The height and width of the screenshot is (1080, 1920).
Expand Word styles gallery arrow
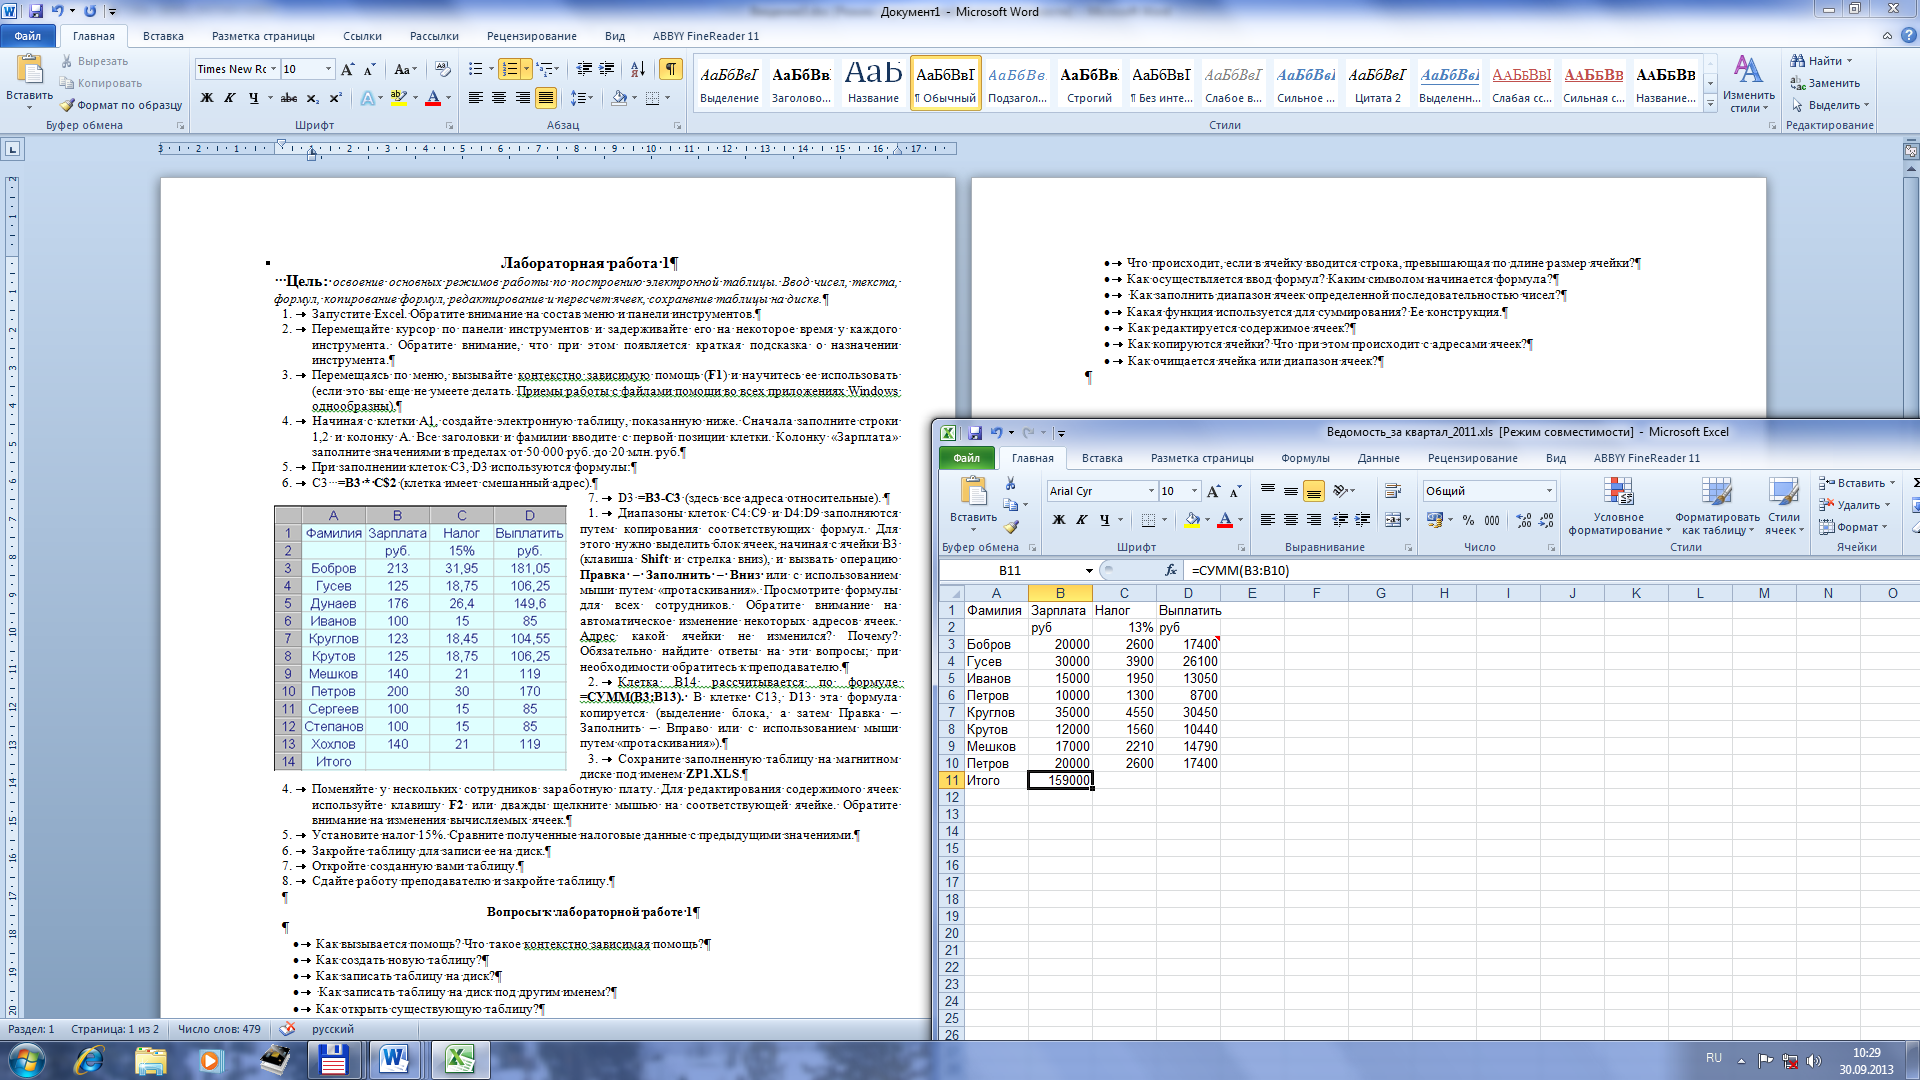1710,104
